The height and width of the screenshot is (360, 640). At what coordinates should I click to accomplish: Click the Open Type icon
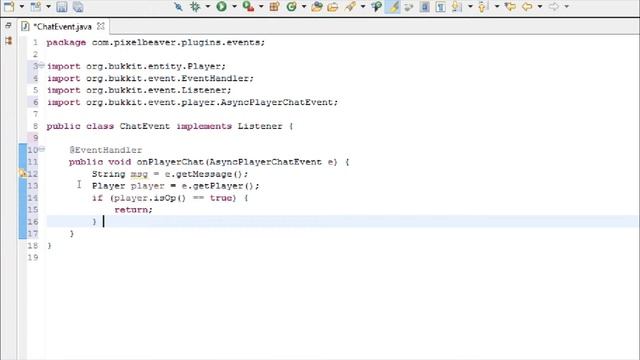317,7
